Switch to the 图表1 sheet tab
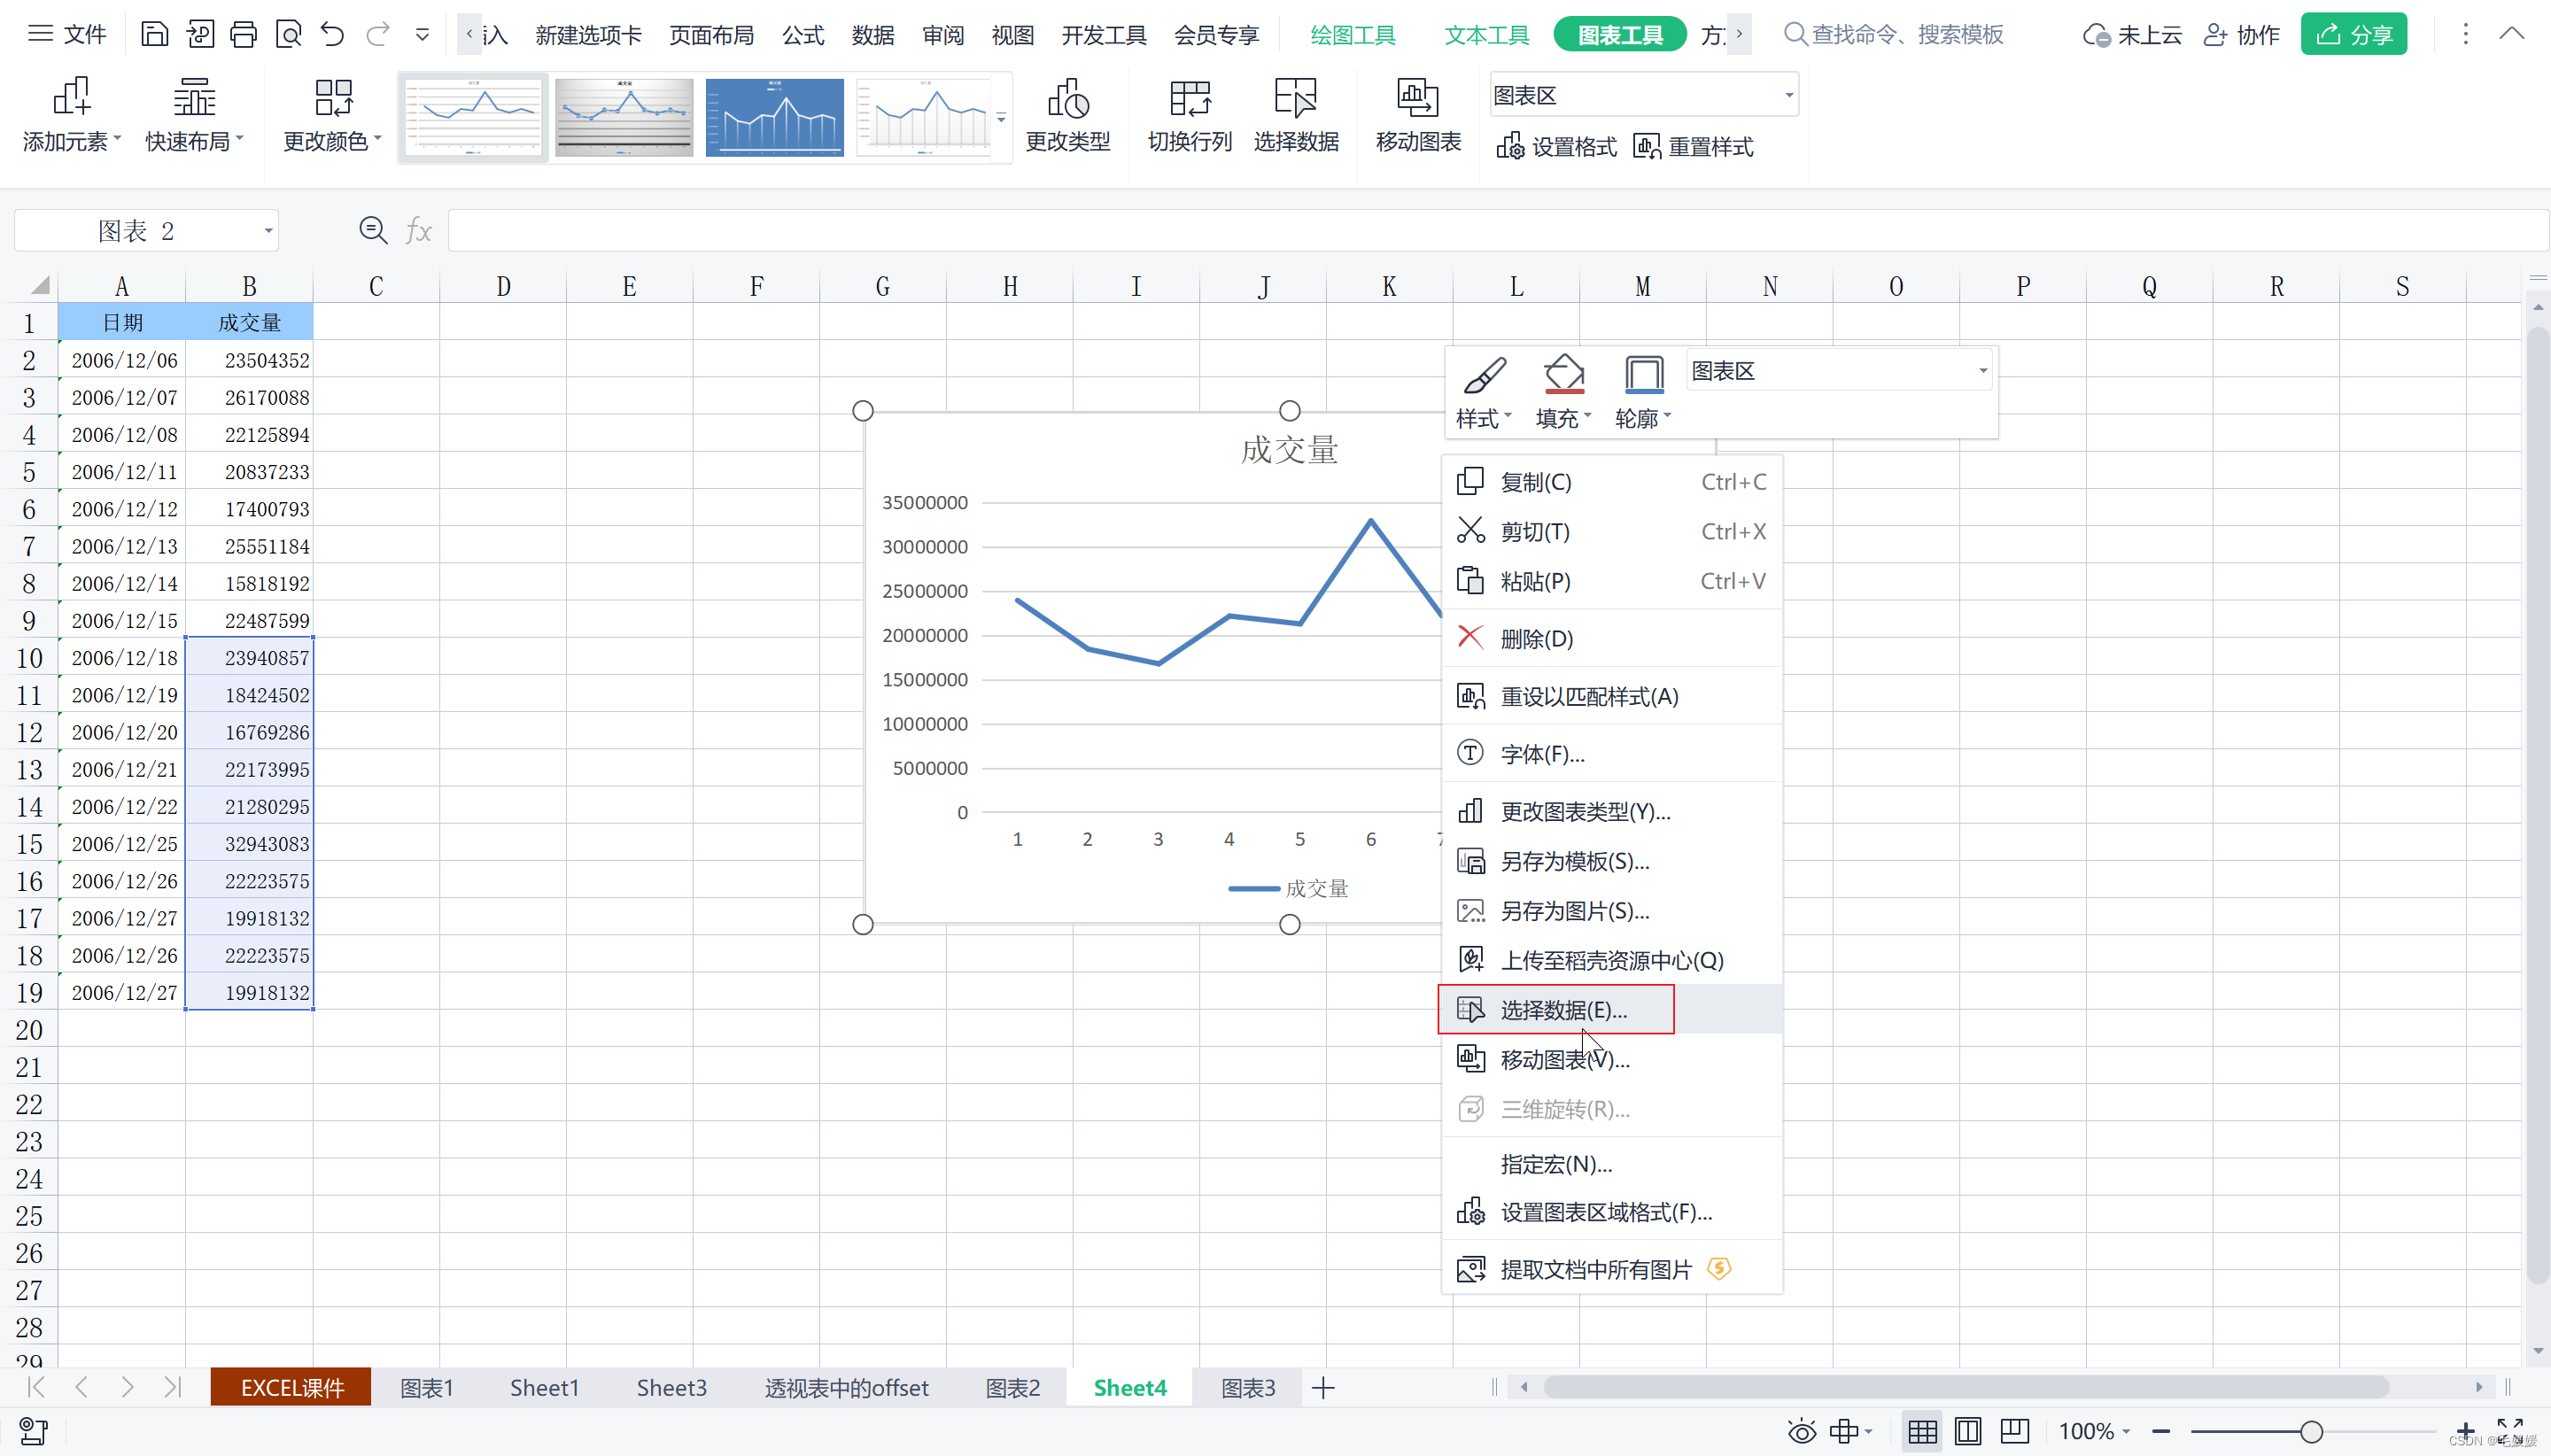2551x1456 pixels. [x=427, y=1388]
